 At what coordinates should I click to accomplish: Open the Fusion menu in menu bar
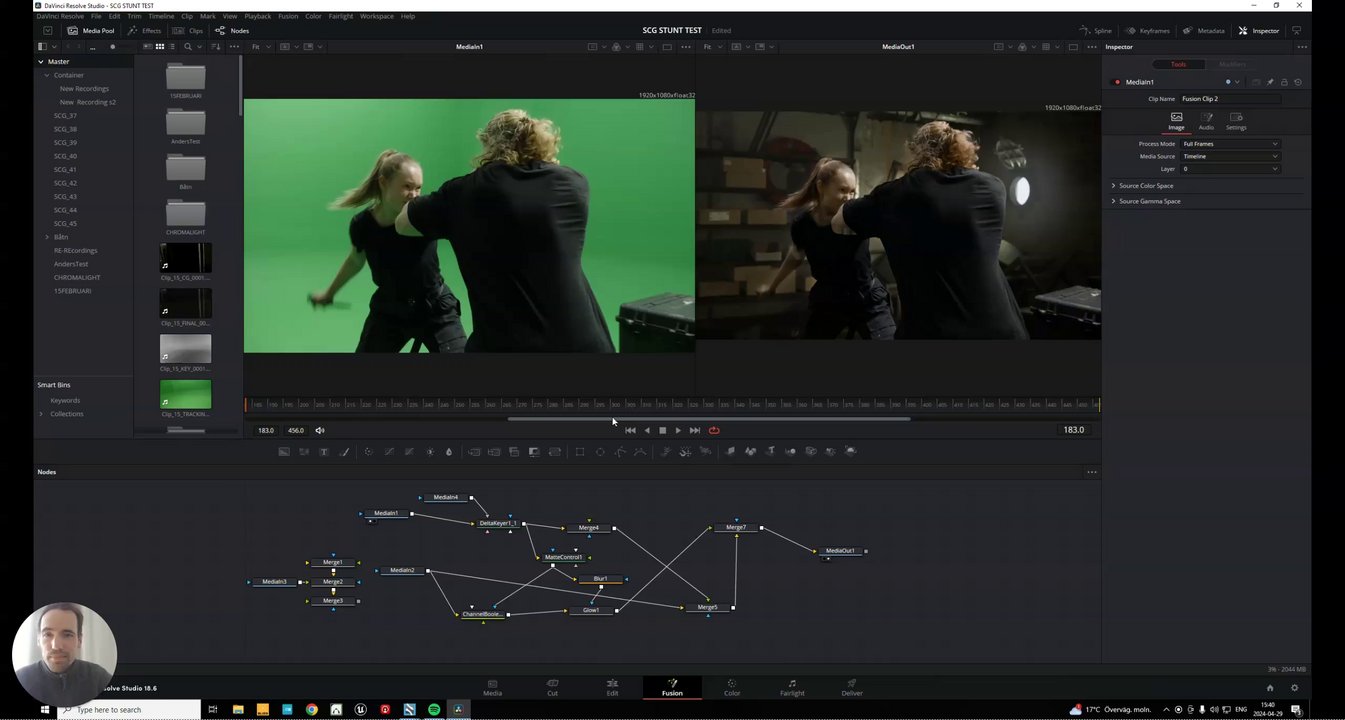(x=288, y=16)
